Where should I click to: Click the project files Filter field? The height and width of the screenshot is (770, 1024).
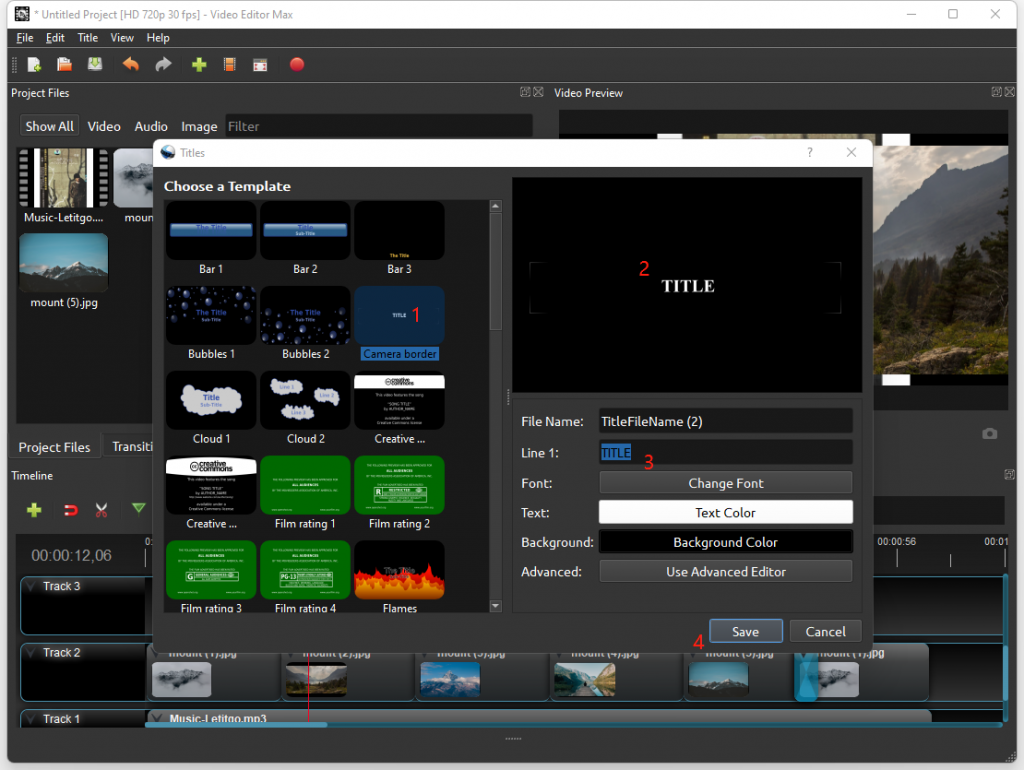coord(379,126)
